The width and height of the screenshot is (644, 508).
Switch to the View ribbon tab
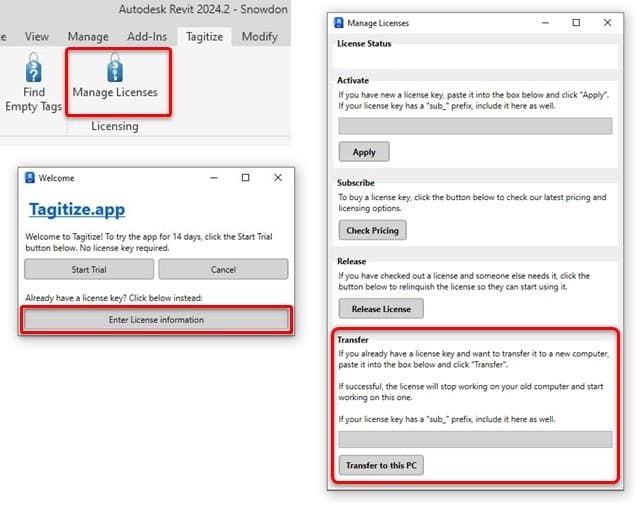pyautogui.click(x=37, y=37)
